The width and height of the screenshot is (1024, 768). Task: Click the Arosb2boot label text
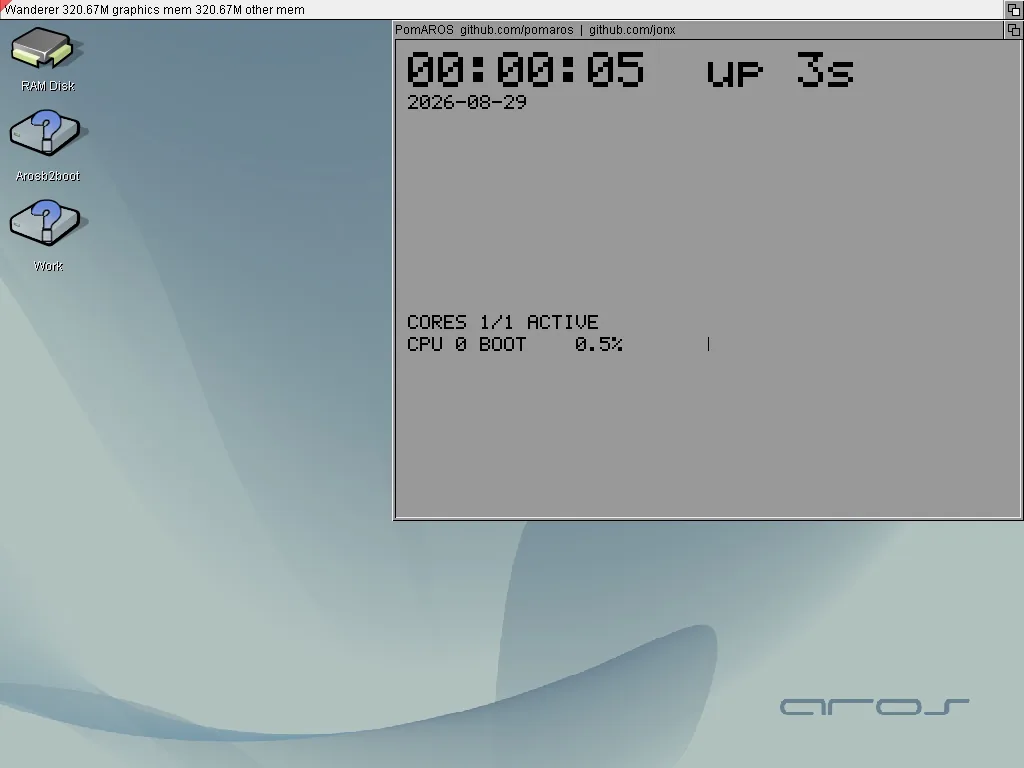click(x=48, y=176)
